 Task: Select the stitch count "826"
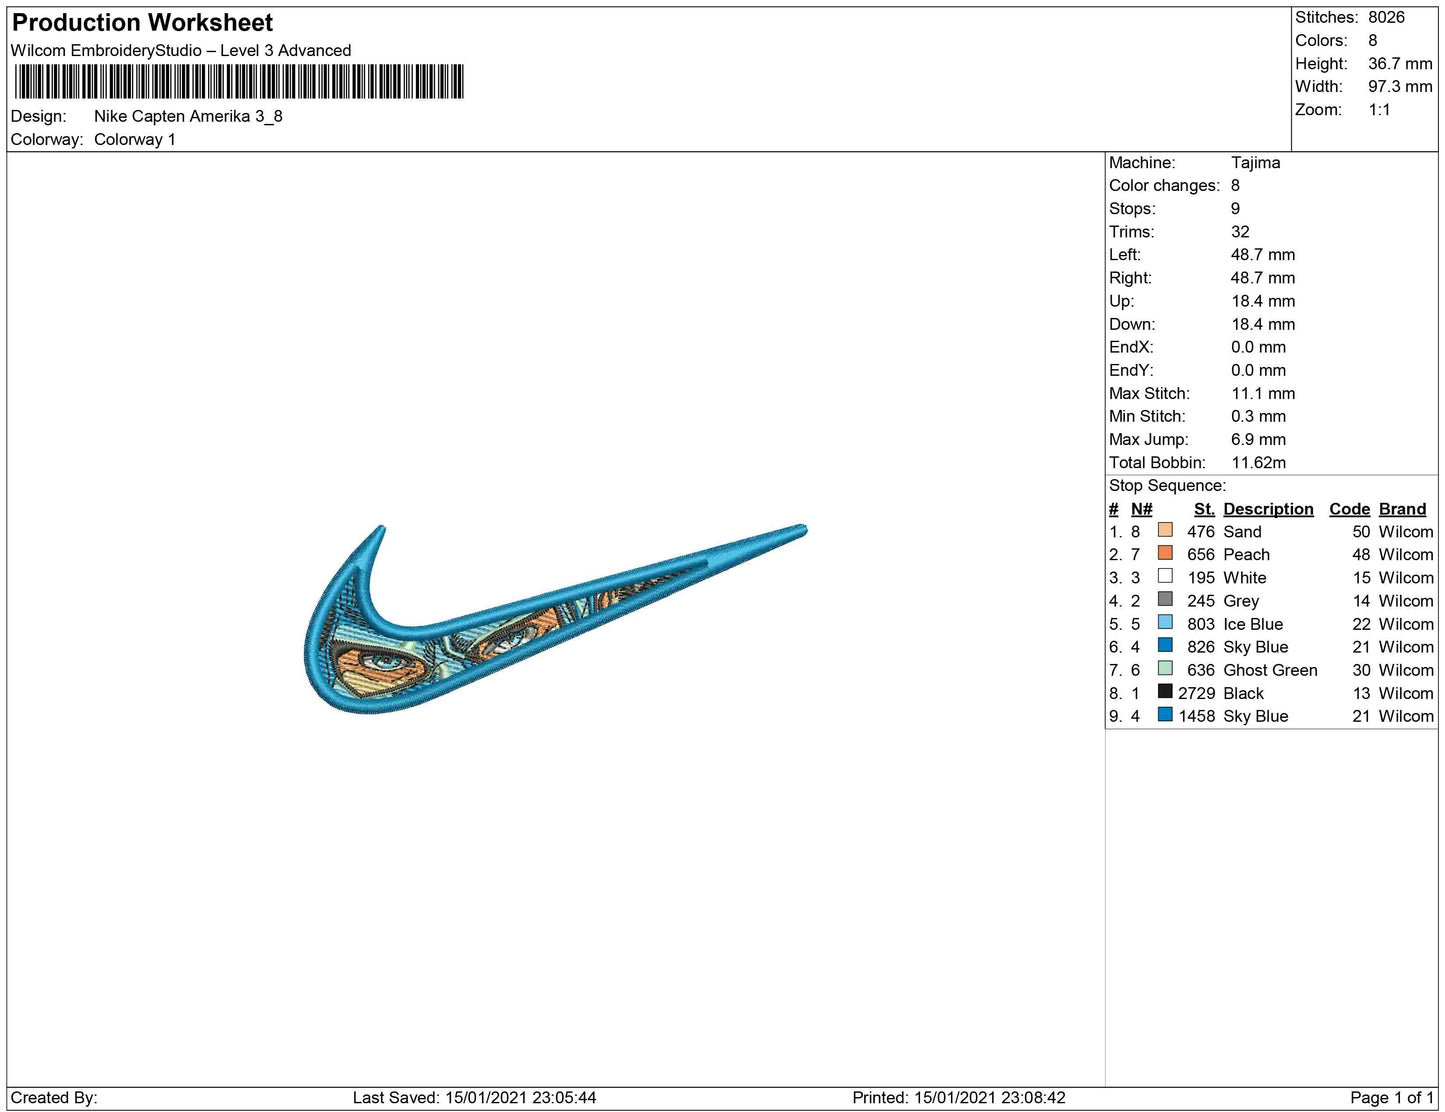click(x=1201, y=647)
